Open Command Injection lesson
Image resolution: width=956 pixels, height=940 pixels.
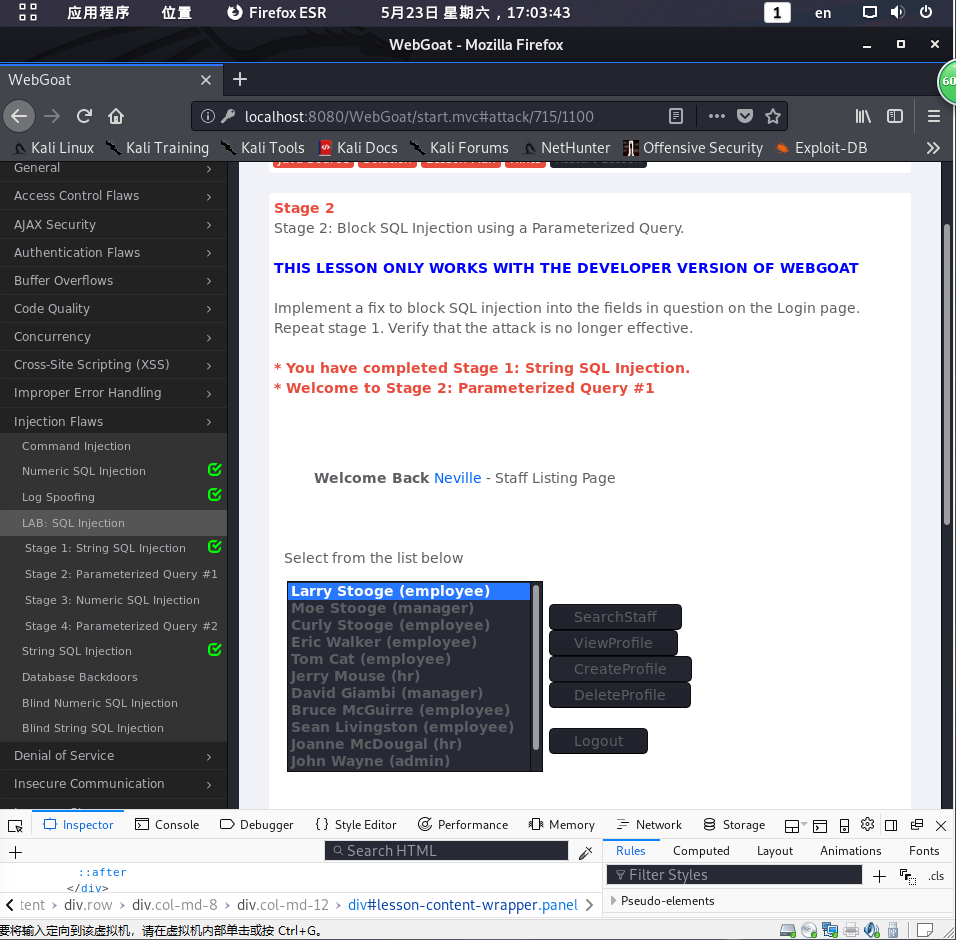pyautogui.click(x=76, y=446)
